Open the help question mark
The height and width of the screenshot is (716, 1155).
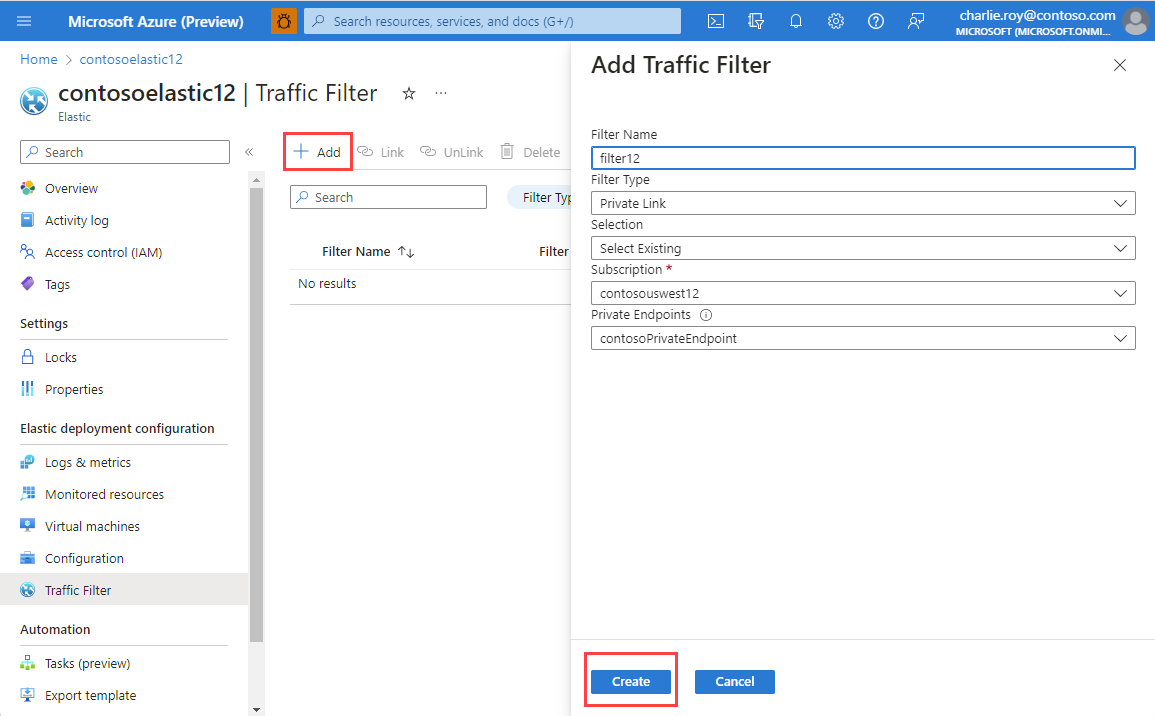875,21
